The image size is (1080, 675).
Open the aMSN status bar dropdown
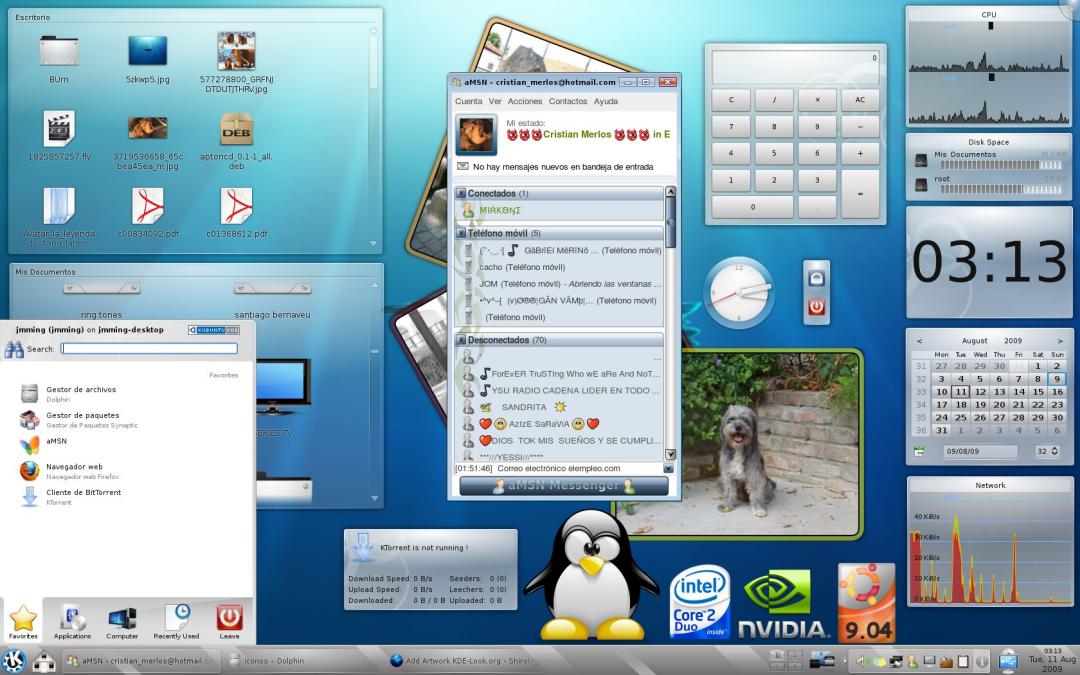(667, 468)
